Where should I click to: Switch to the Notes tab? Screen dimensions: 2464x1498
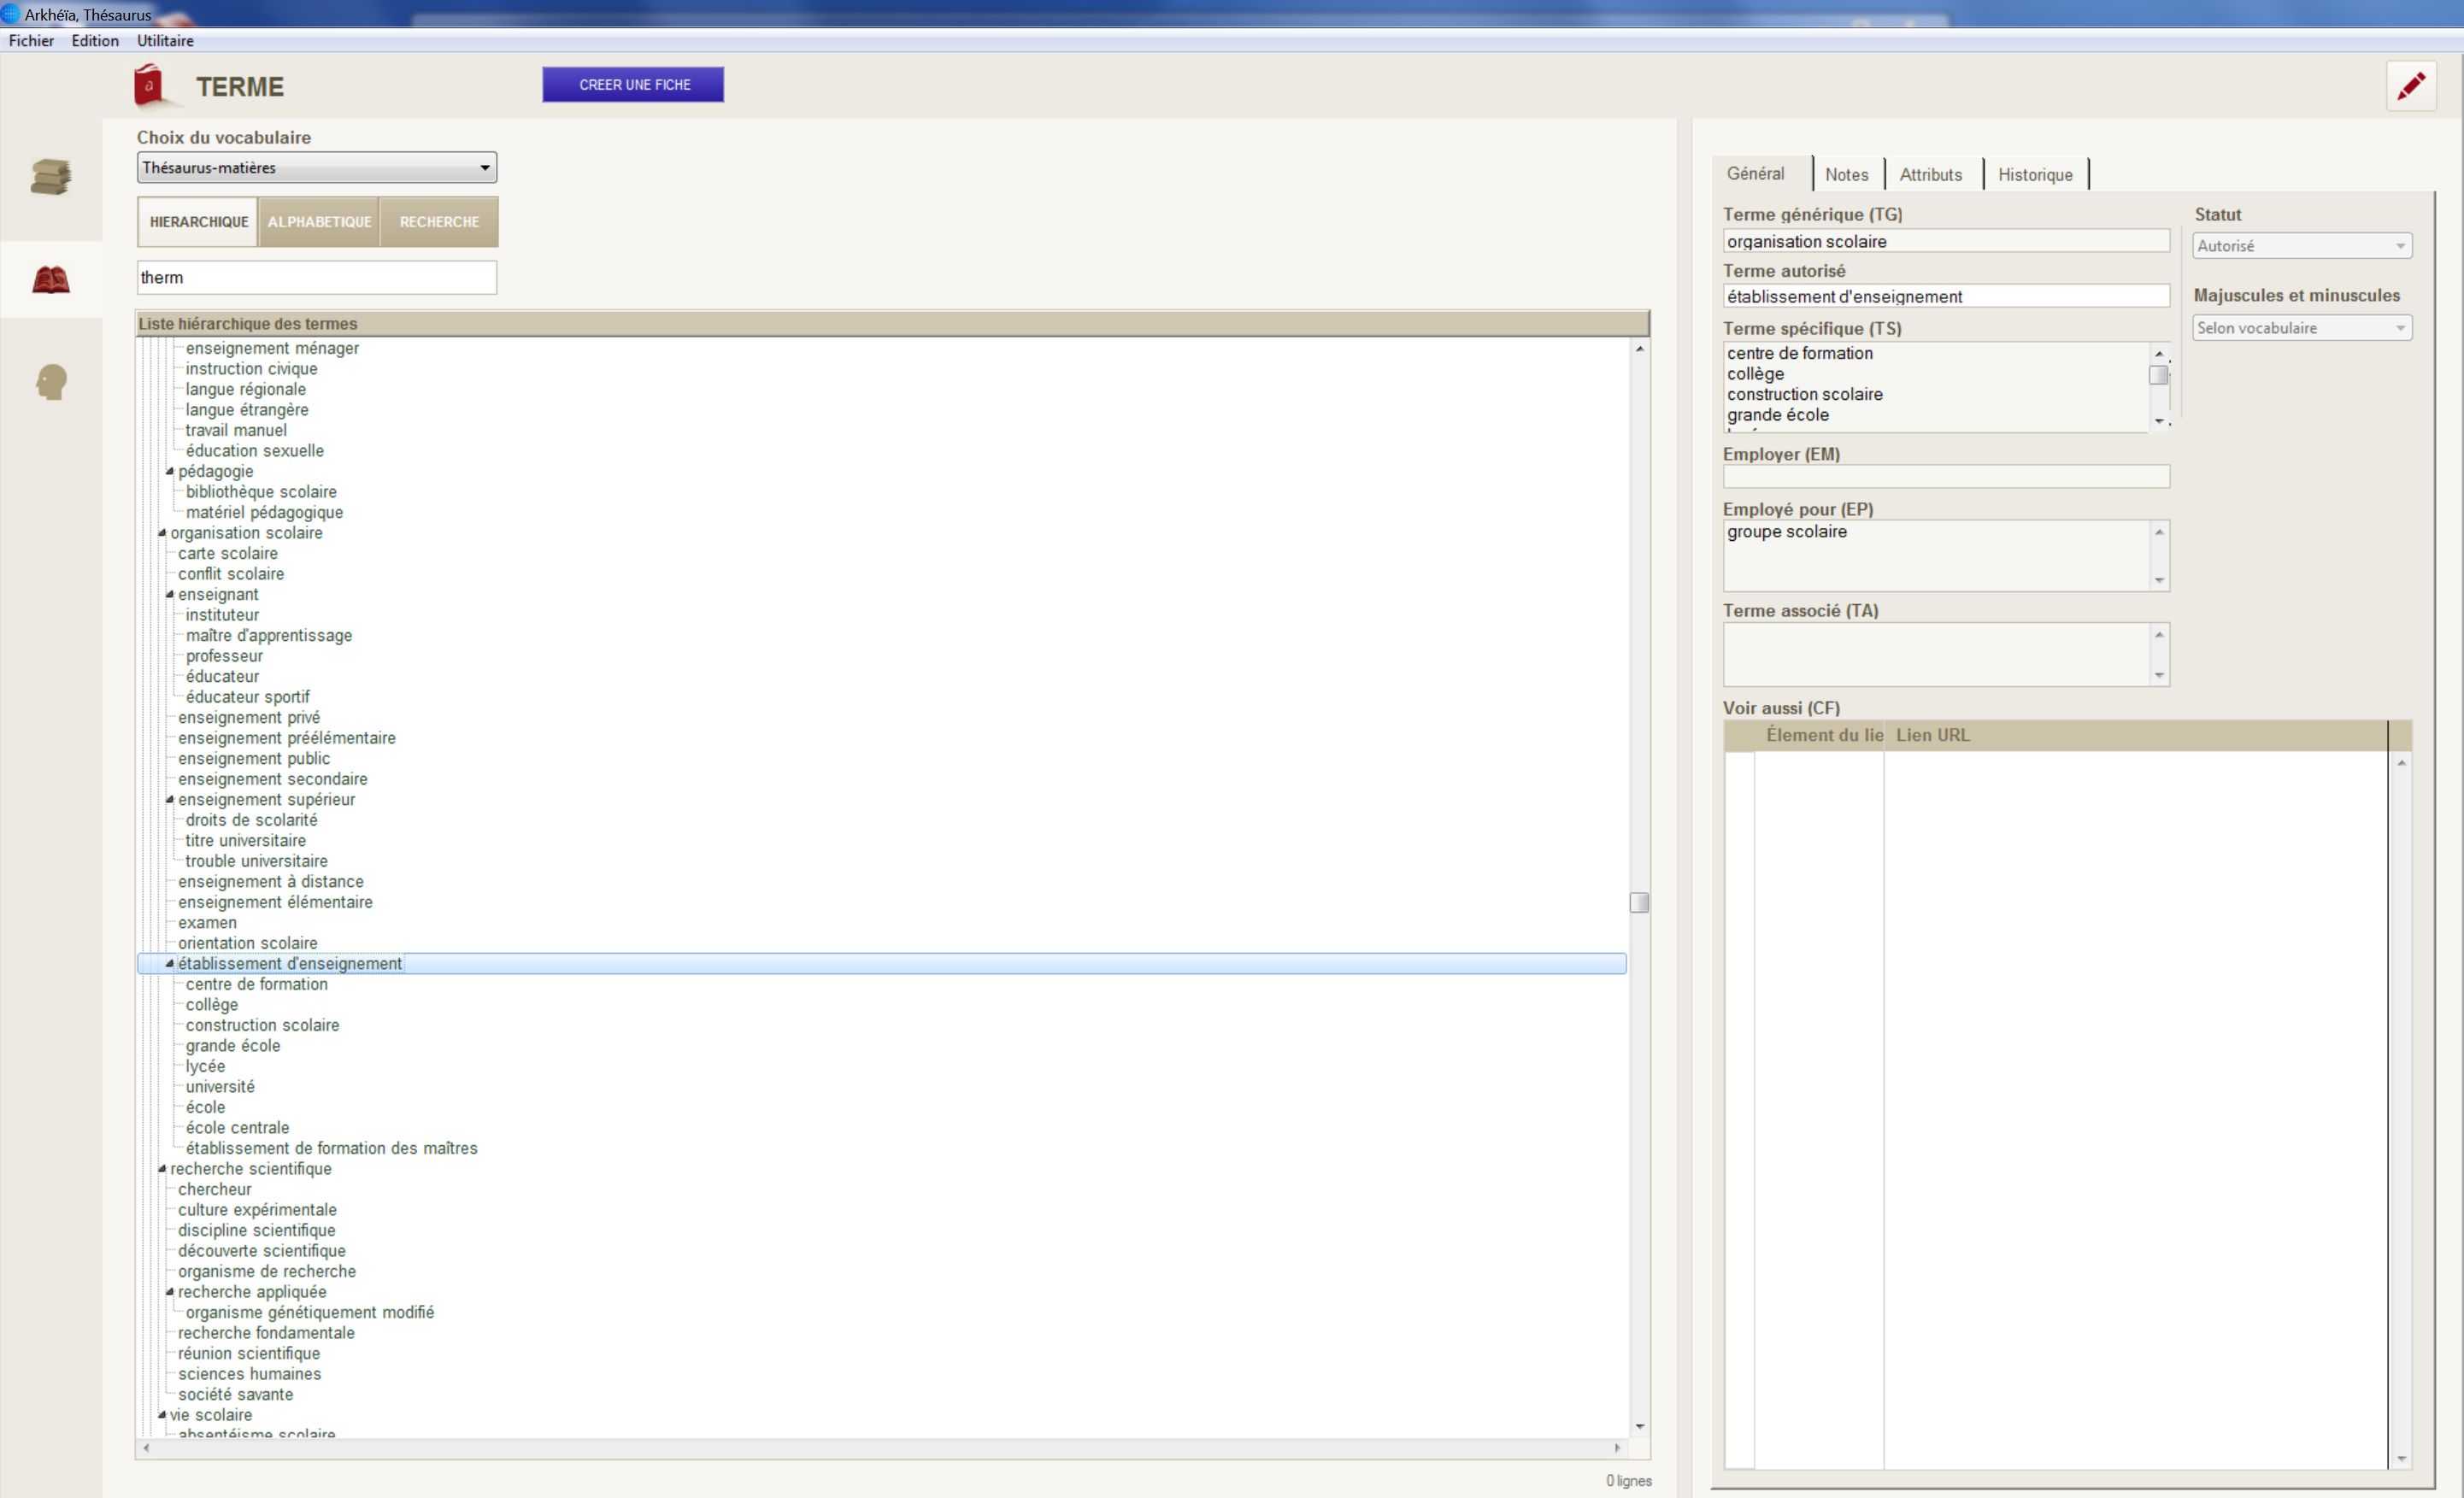point(1847,173)
